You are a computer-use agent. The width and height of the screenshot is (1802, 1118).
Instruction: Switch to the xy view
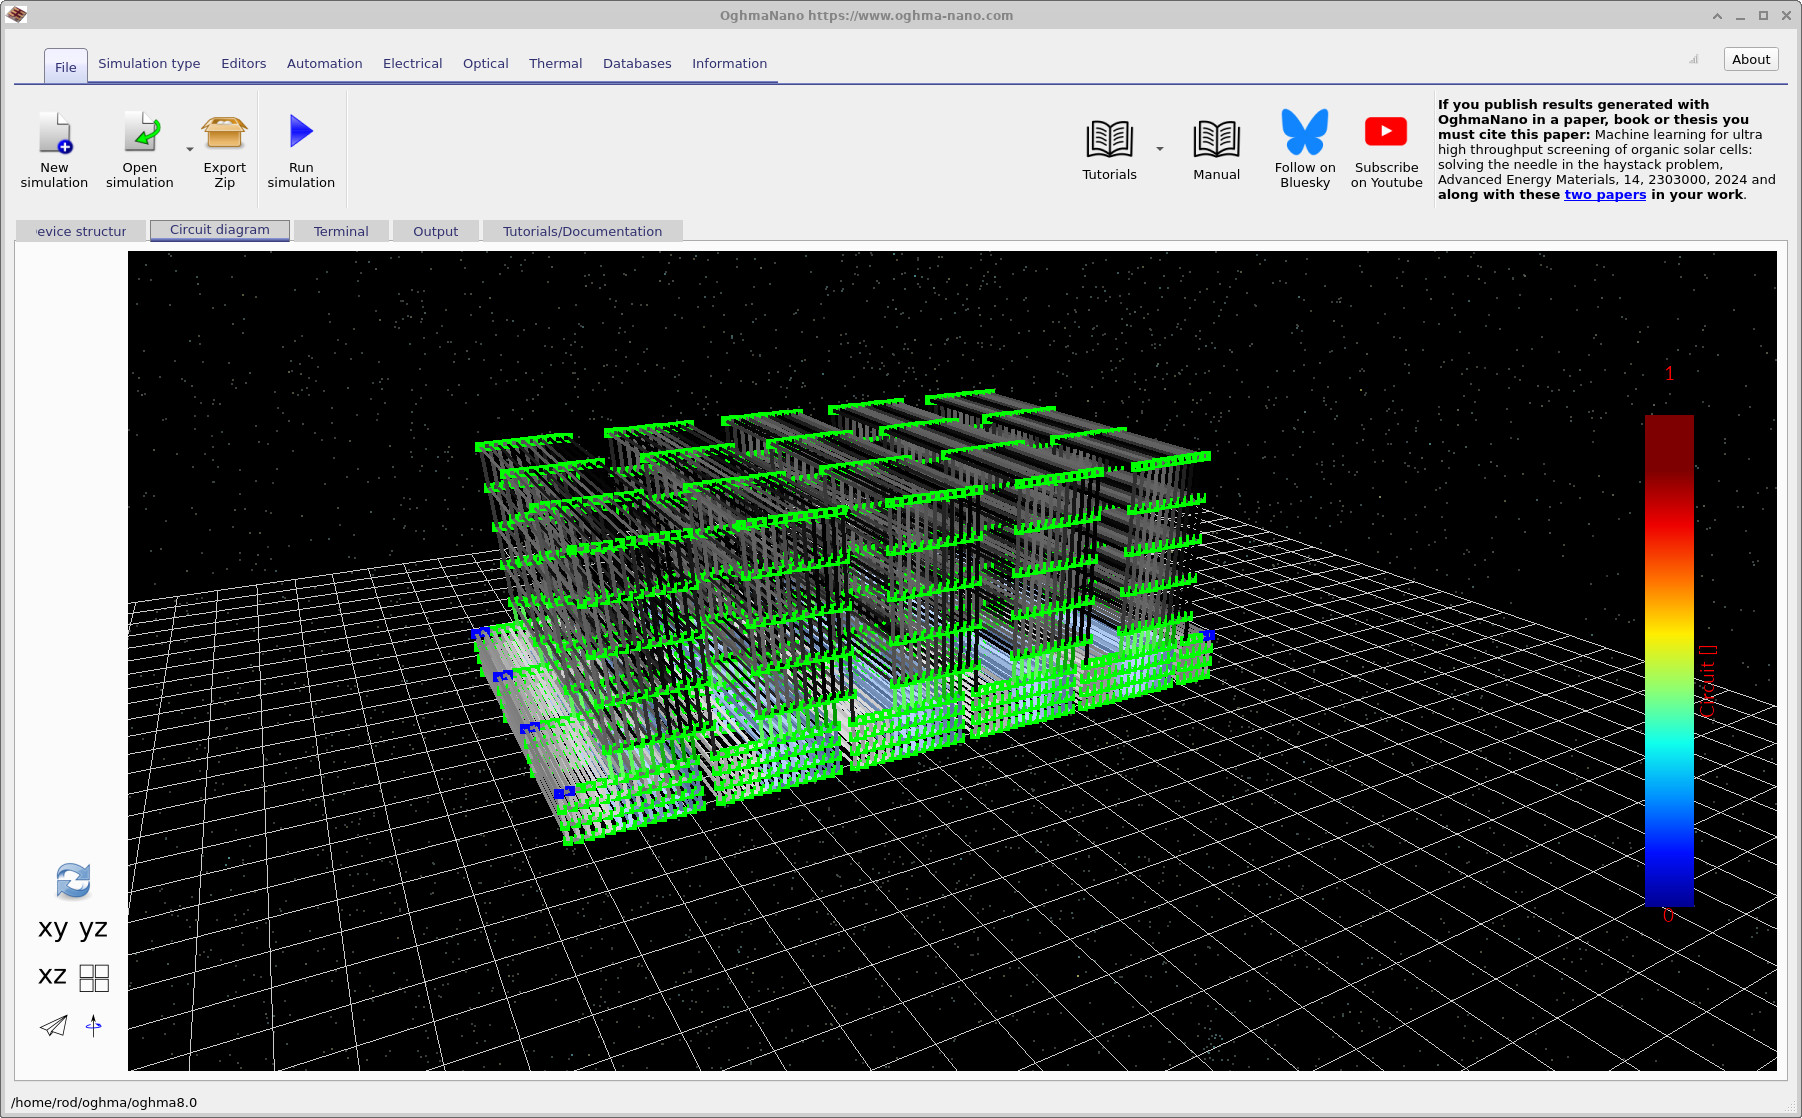pyautogui.click(x=52, y=929)
